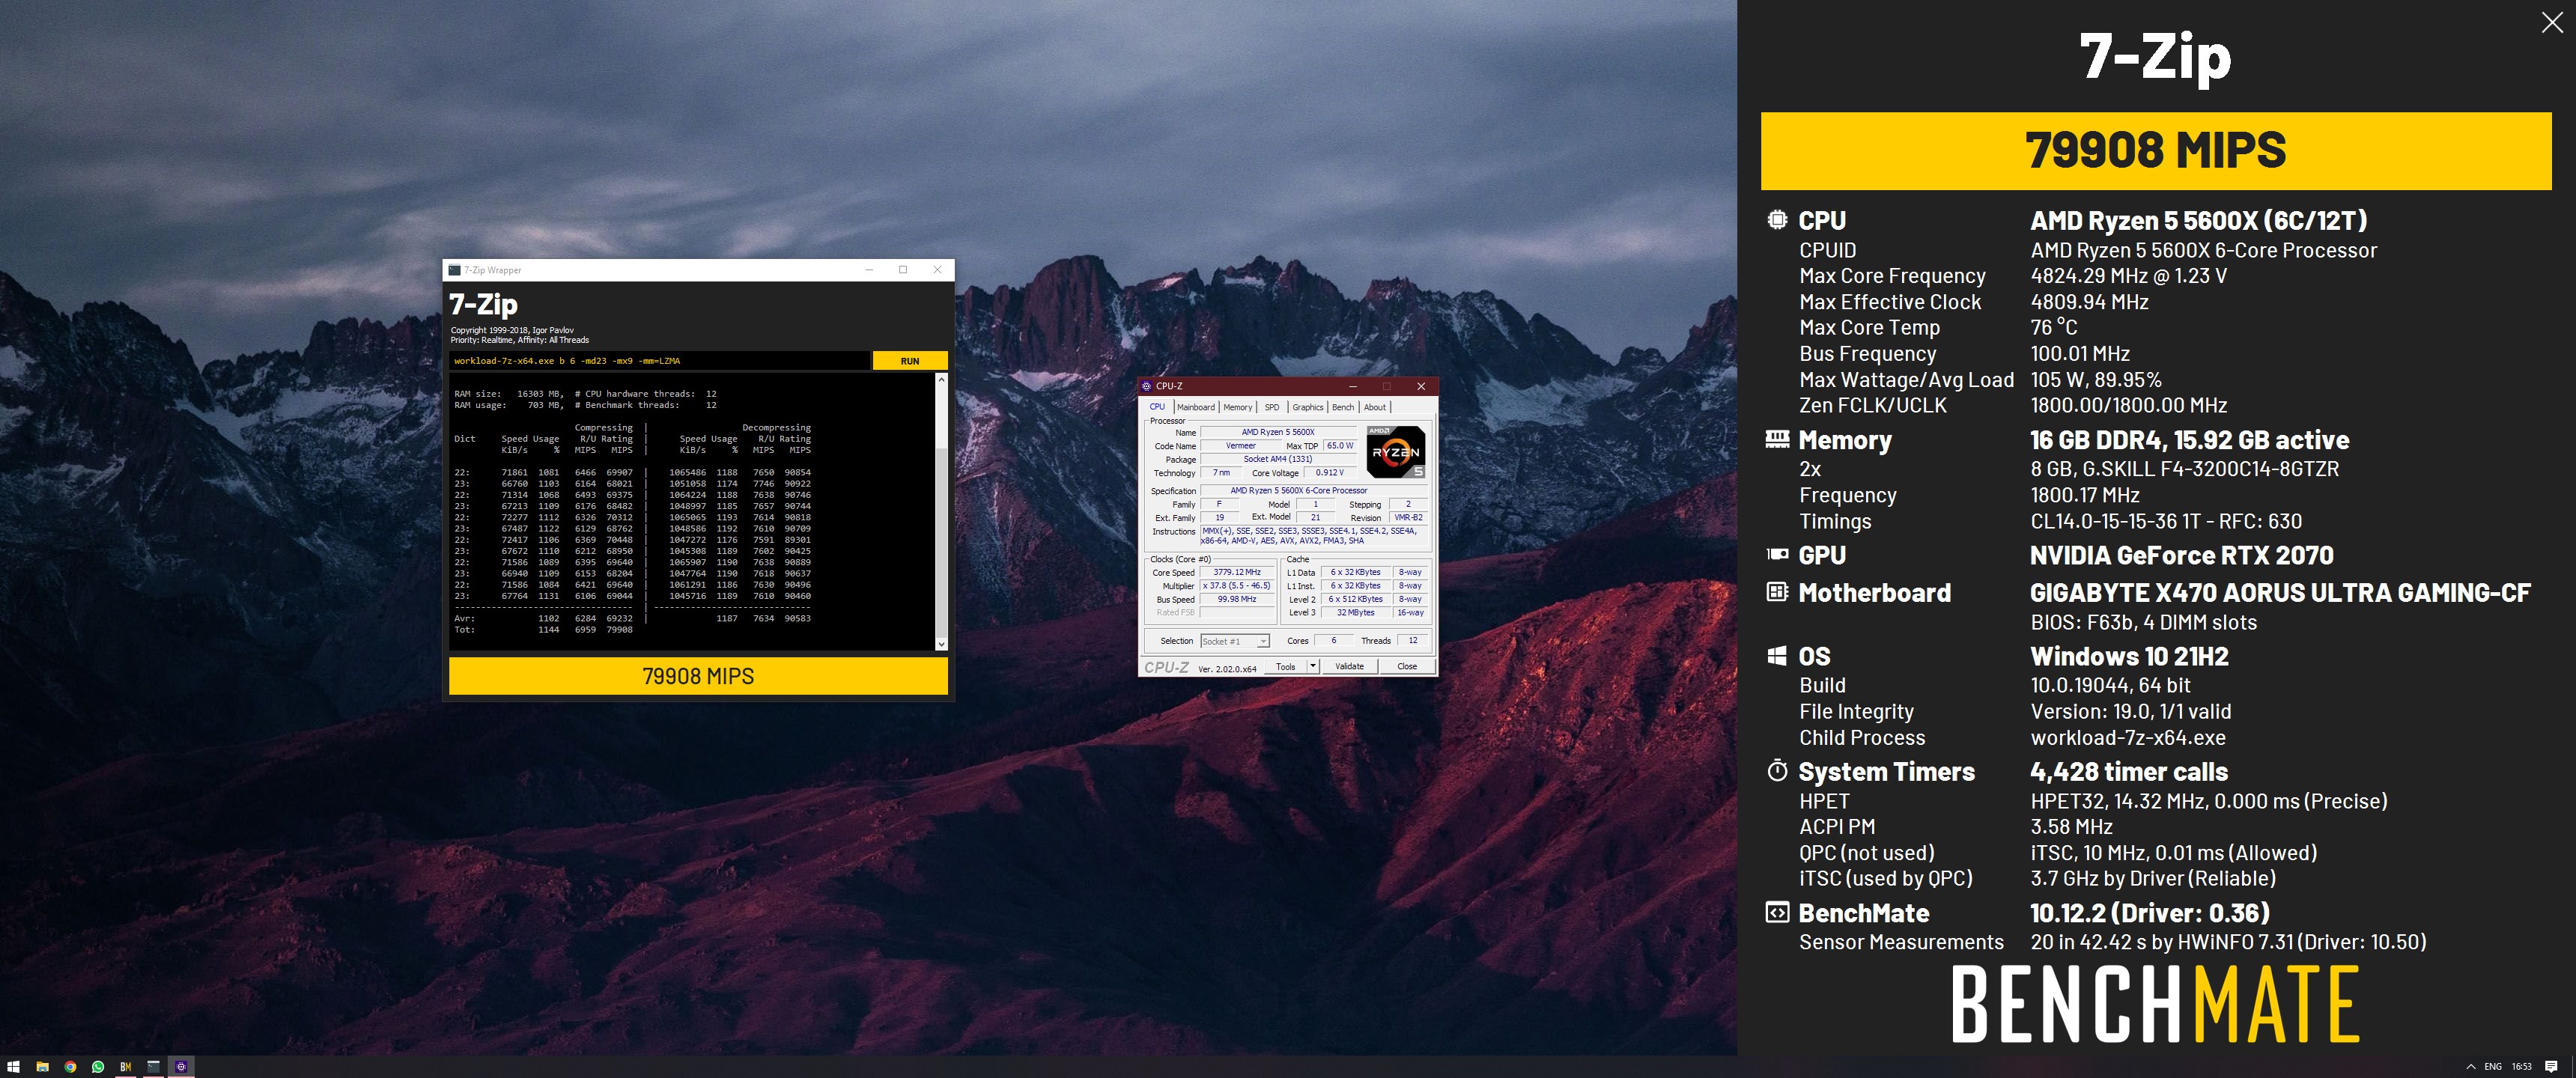
Task: Select the CPU-Z taskbar icon
Action: coord(181,1067)
